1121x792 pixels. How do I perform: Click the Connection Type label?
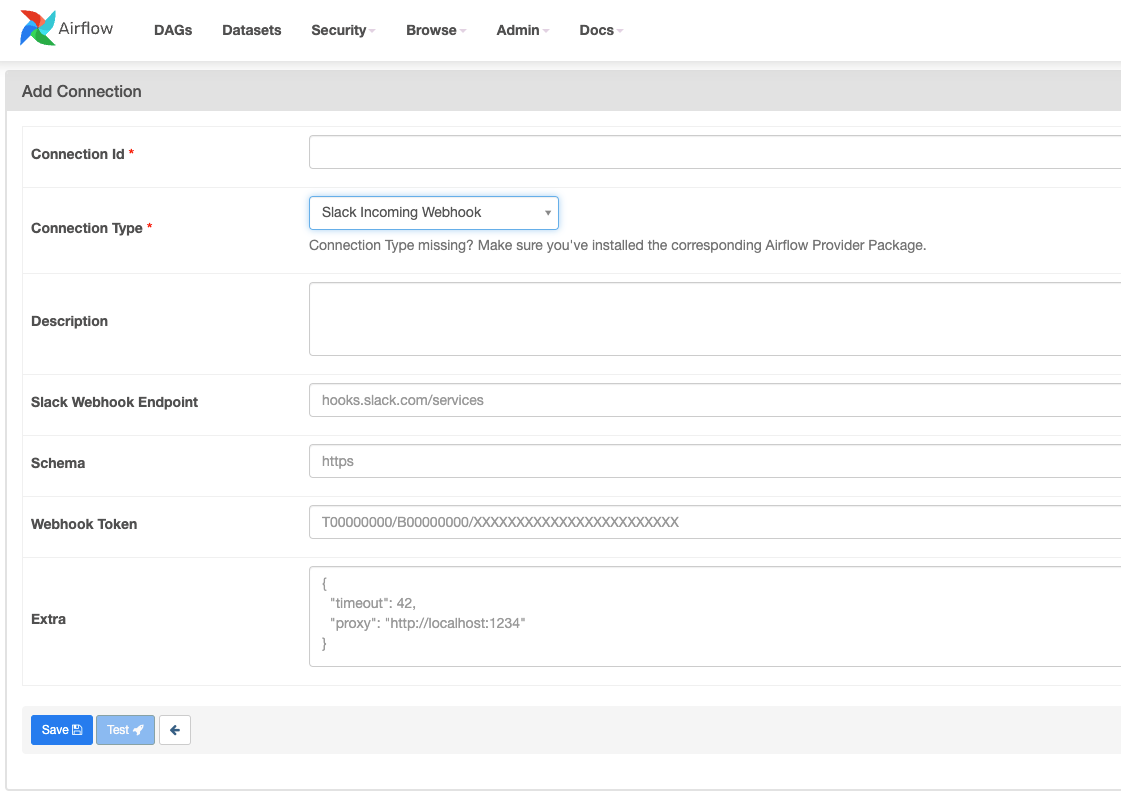(x=87, y=228)
